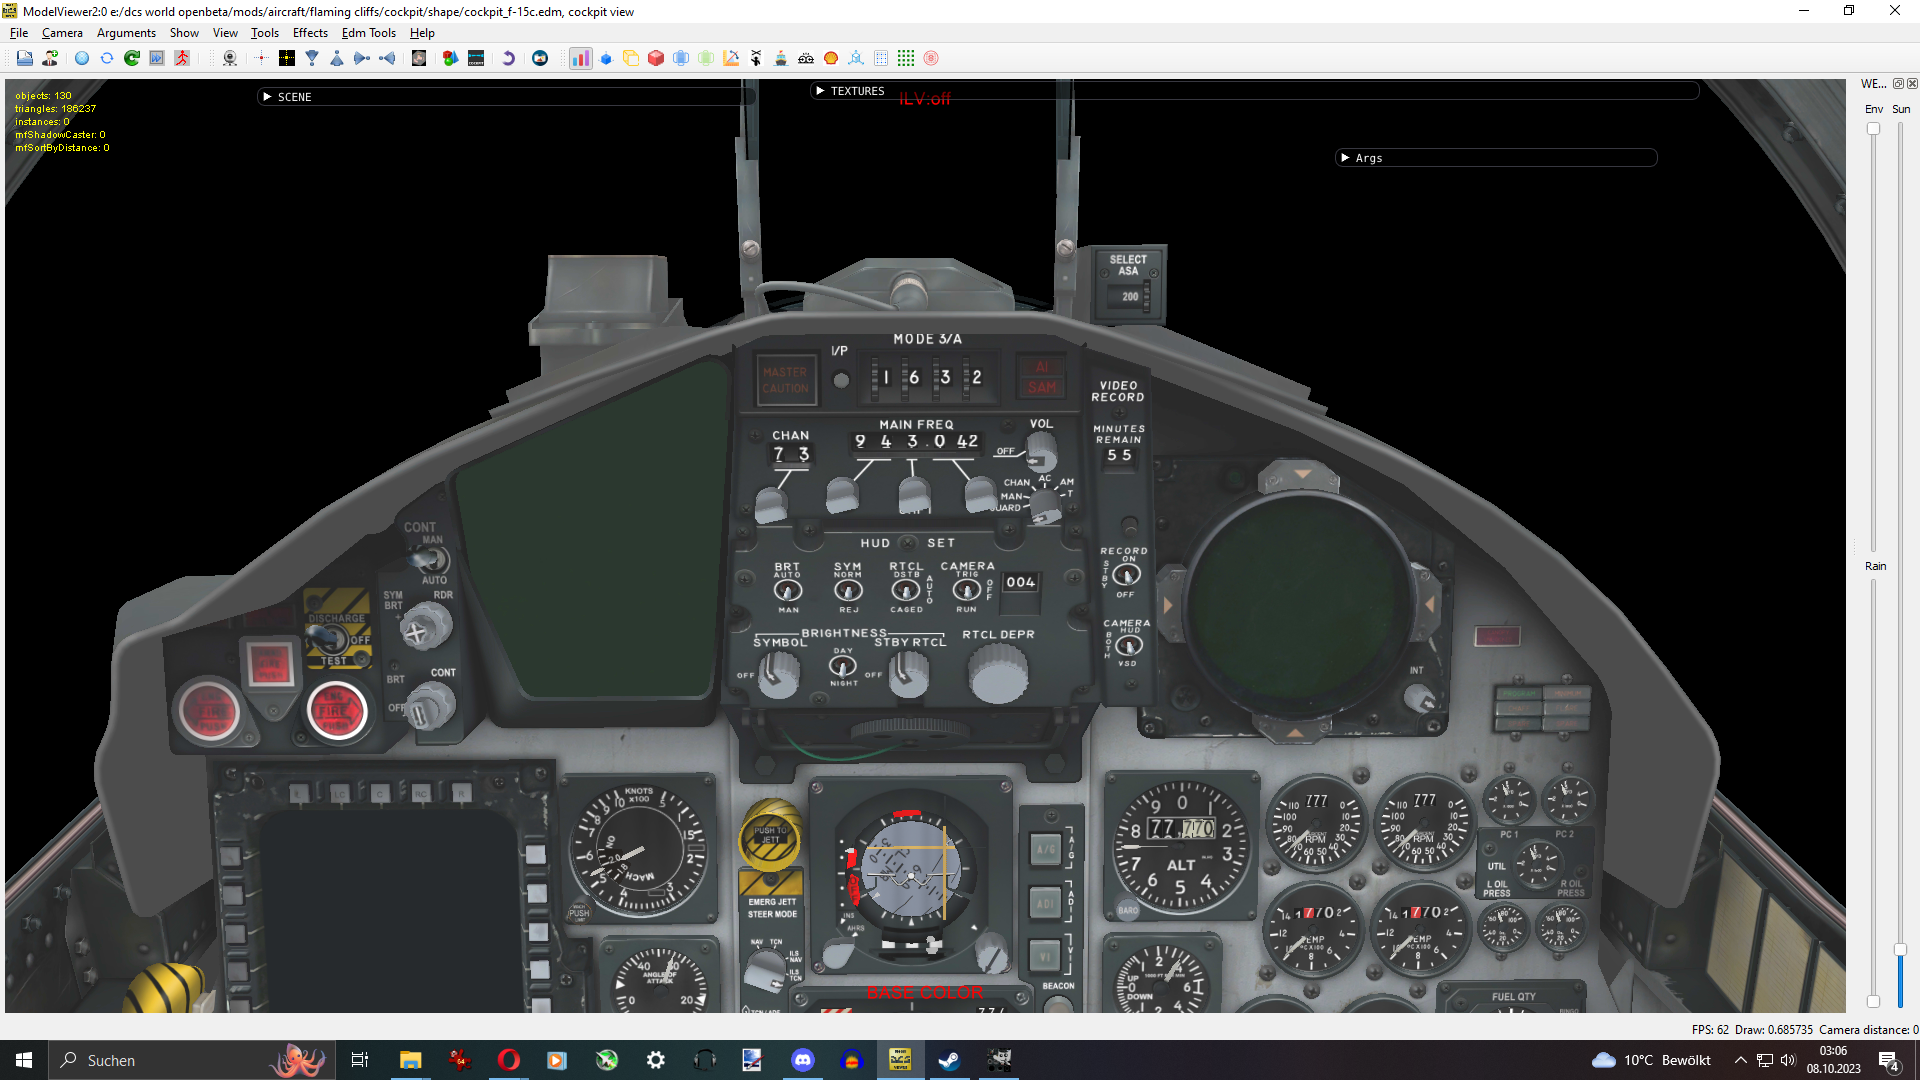Click the Suchen taskbar search box

pos(190,1060)
